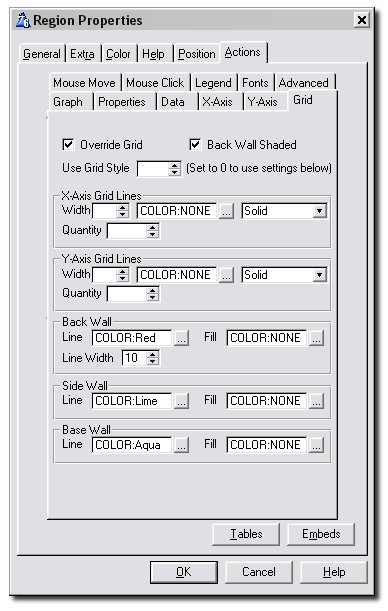This screenshot has width=388, height=611.
Task: Browse Back Wall Fill color
Action: (316, 338)
